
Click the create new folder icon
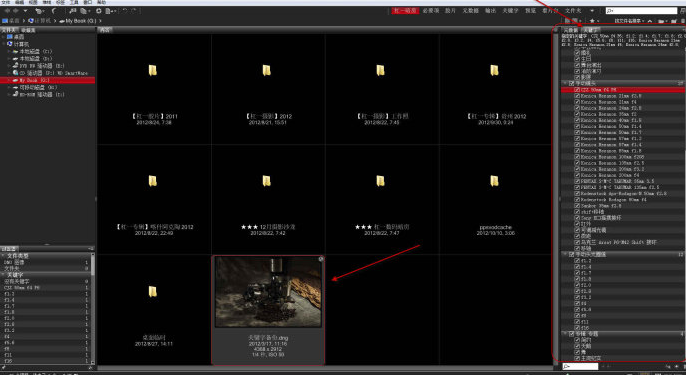click(x=674, y=21)
